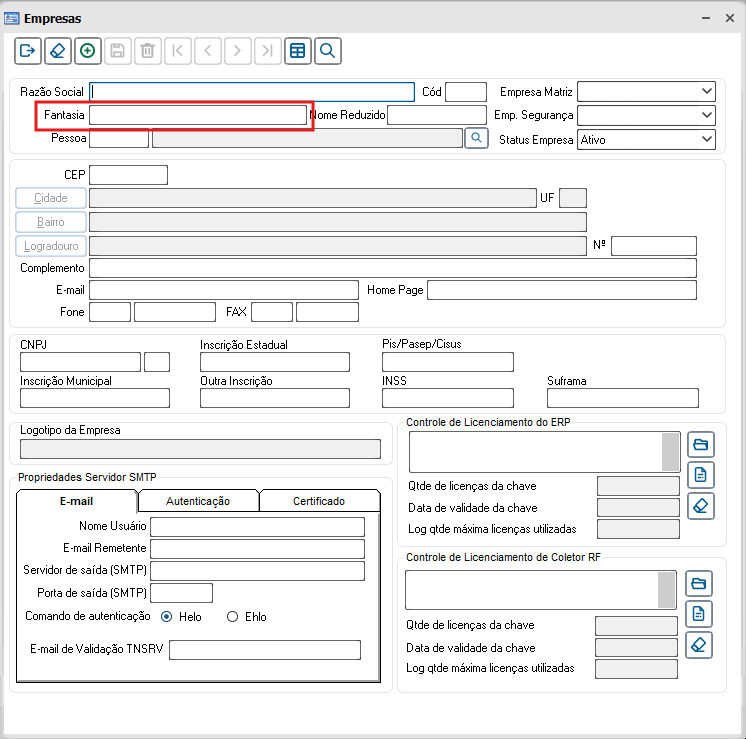The width and height of the screenshot is (746, 739).
Task: Click the Servidor de saída (SMTP) field
Action: (x=257, y=571)
